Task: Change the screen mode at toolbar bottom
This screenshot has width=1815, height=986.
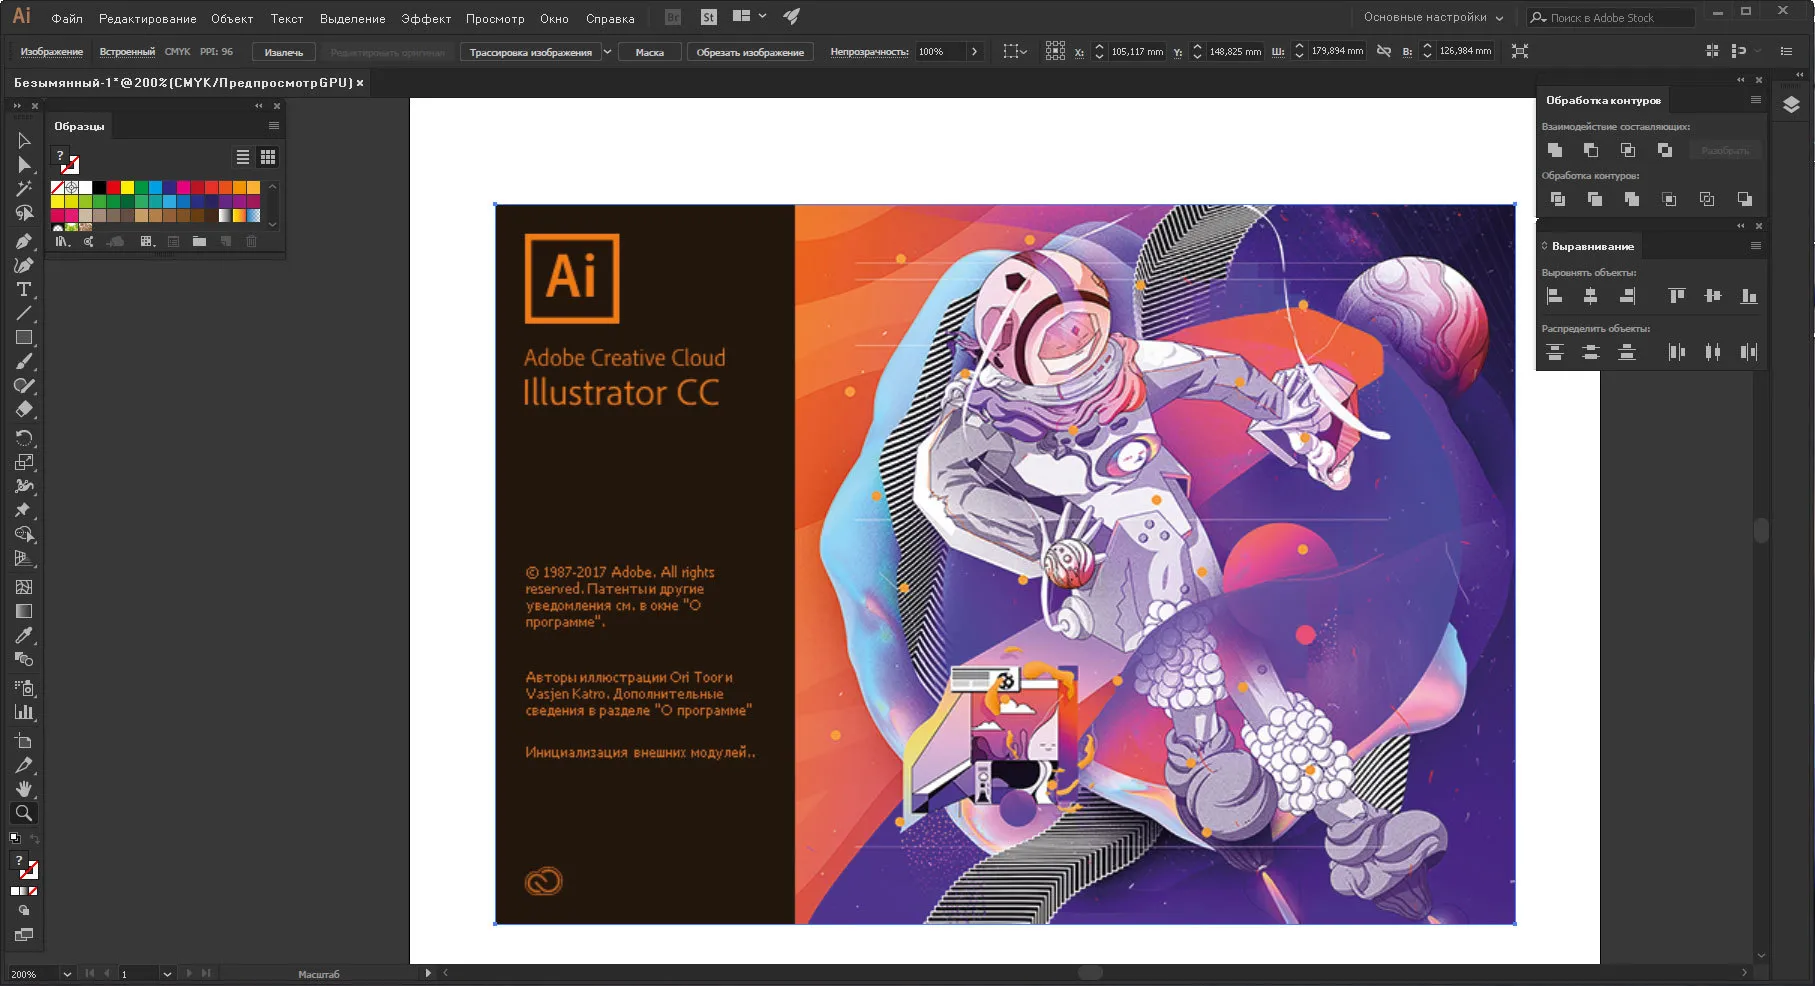Action: click(x=24, y=935)
